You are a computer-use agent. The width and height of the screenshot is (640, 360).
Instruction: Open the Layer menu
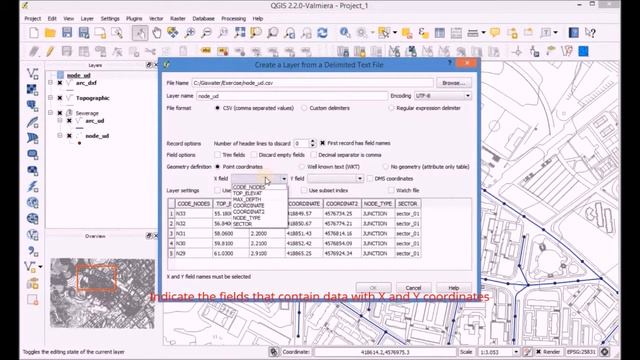(x=87, y=19)
